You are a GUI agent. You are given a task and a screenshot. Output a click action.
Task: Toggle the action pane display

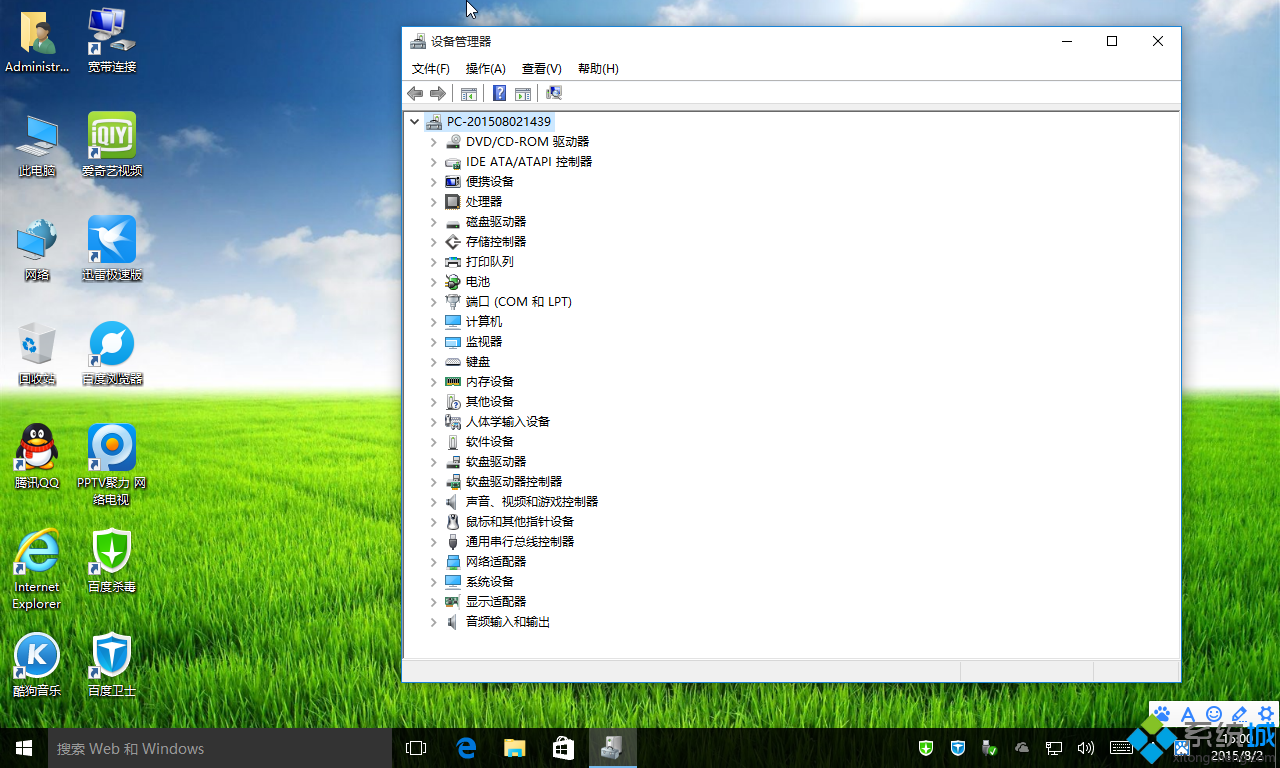click(523, 93)
